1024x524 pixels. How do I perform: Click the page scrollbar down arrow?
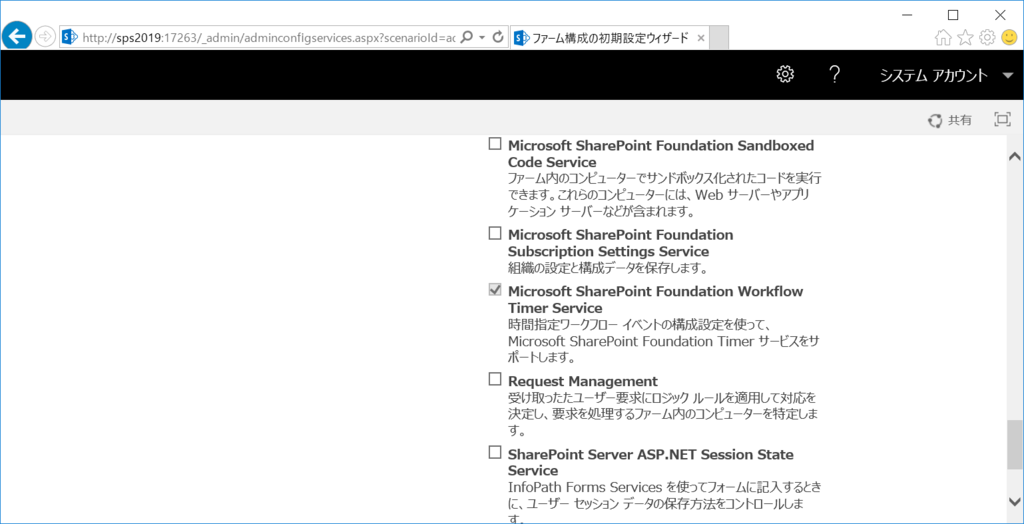coord(1014,501)
